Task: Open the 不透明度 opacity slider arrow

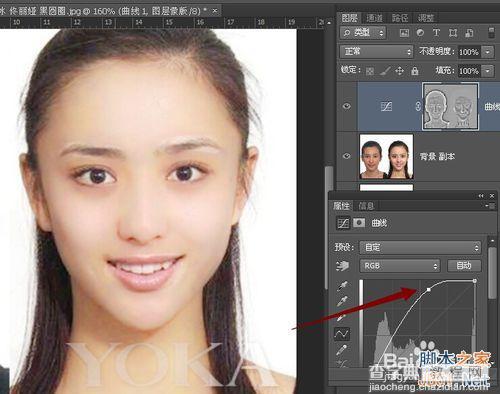Action: (488, 52)
